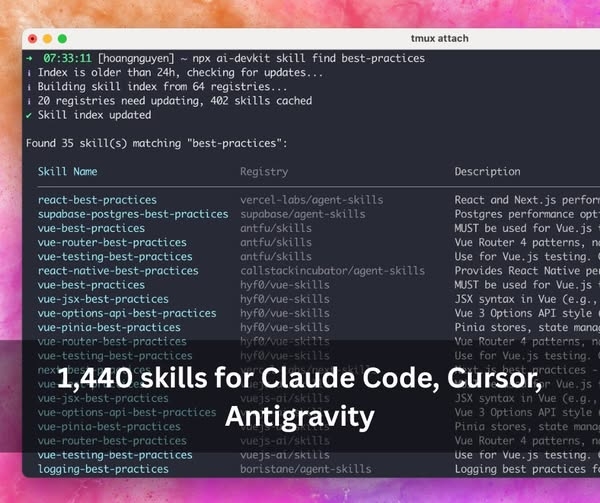This screenshot has width=600, height=503.
Task: Select the skill 'logging-best-practices'
Action: tap(103, 469)
